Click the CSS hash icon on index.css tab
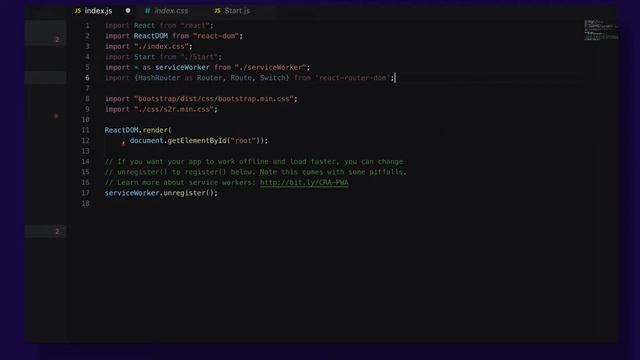Image resolution: width=640 pixels, height=360 pixels. click(147, 11)
